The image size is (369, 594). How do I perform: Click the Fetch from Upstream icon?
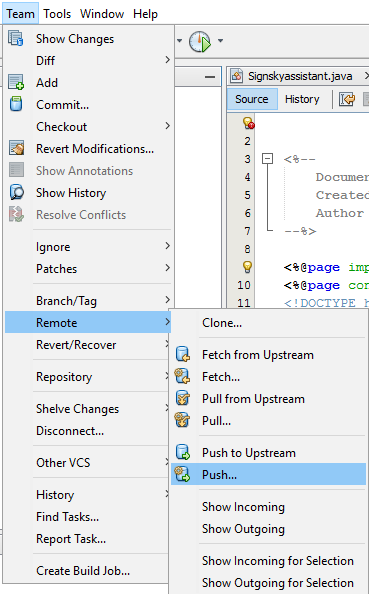tap(183, 354)
